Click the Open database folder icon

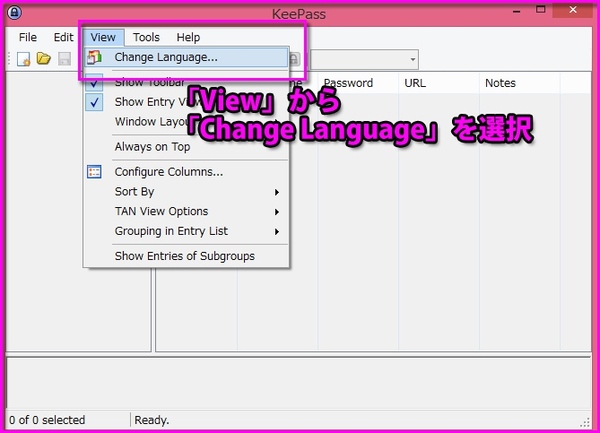[44, 59]
